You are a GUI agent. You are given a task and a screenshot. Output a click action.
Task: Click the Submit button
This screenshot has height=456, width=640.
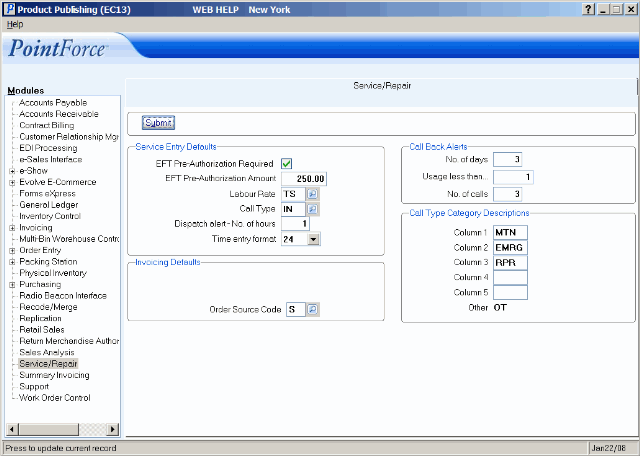pyautogui.click(x=158, y=123)
